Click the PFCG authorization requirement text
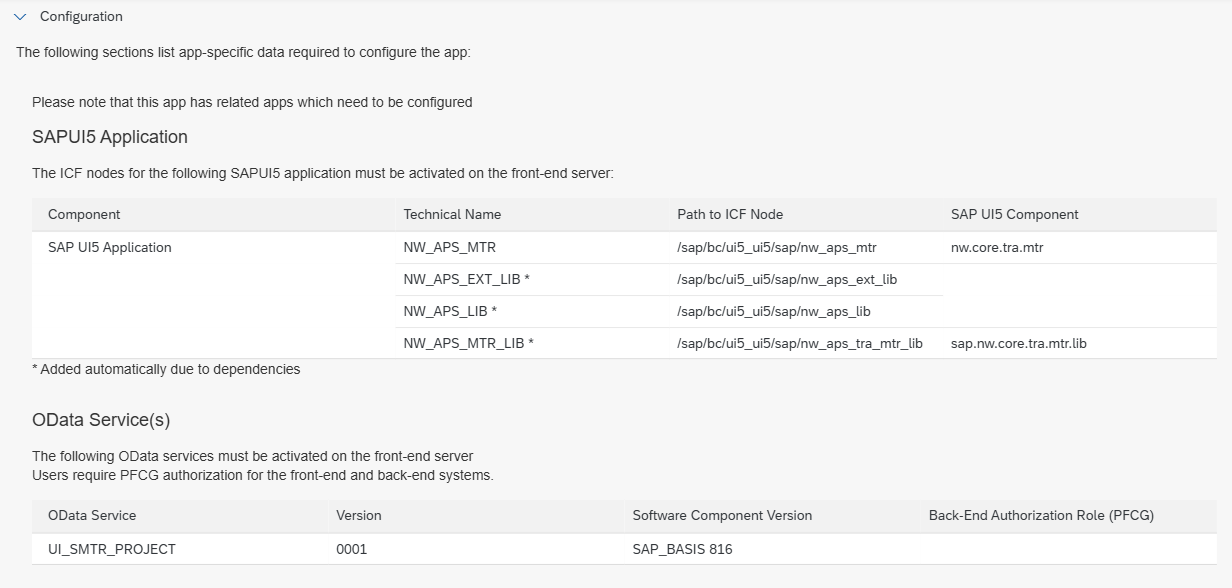 263,475
